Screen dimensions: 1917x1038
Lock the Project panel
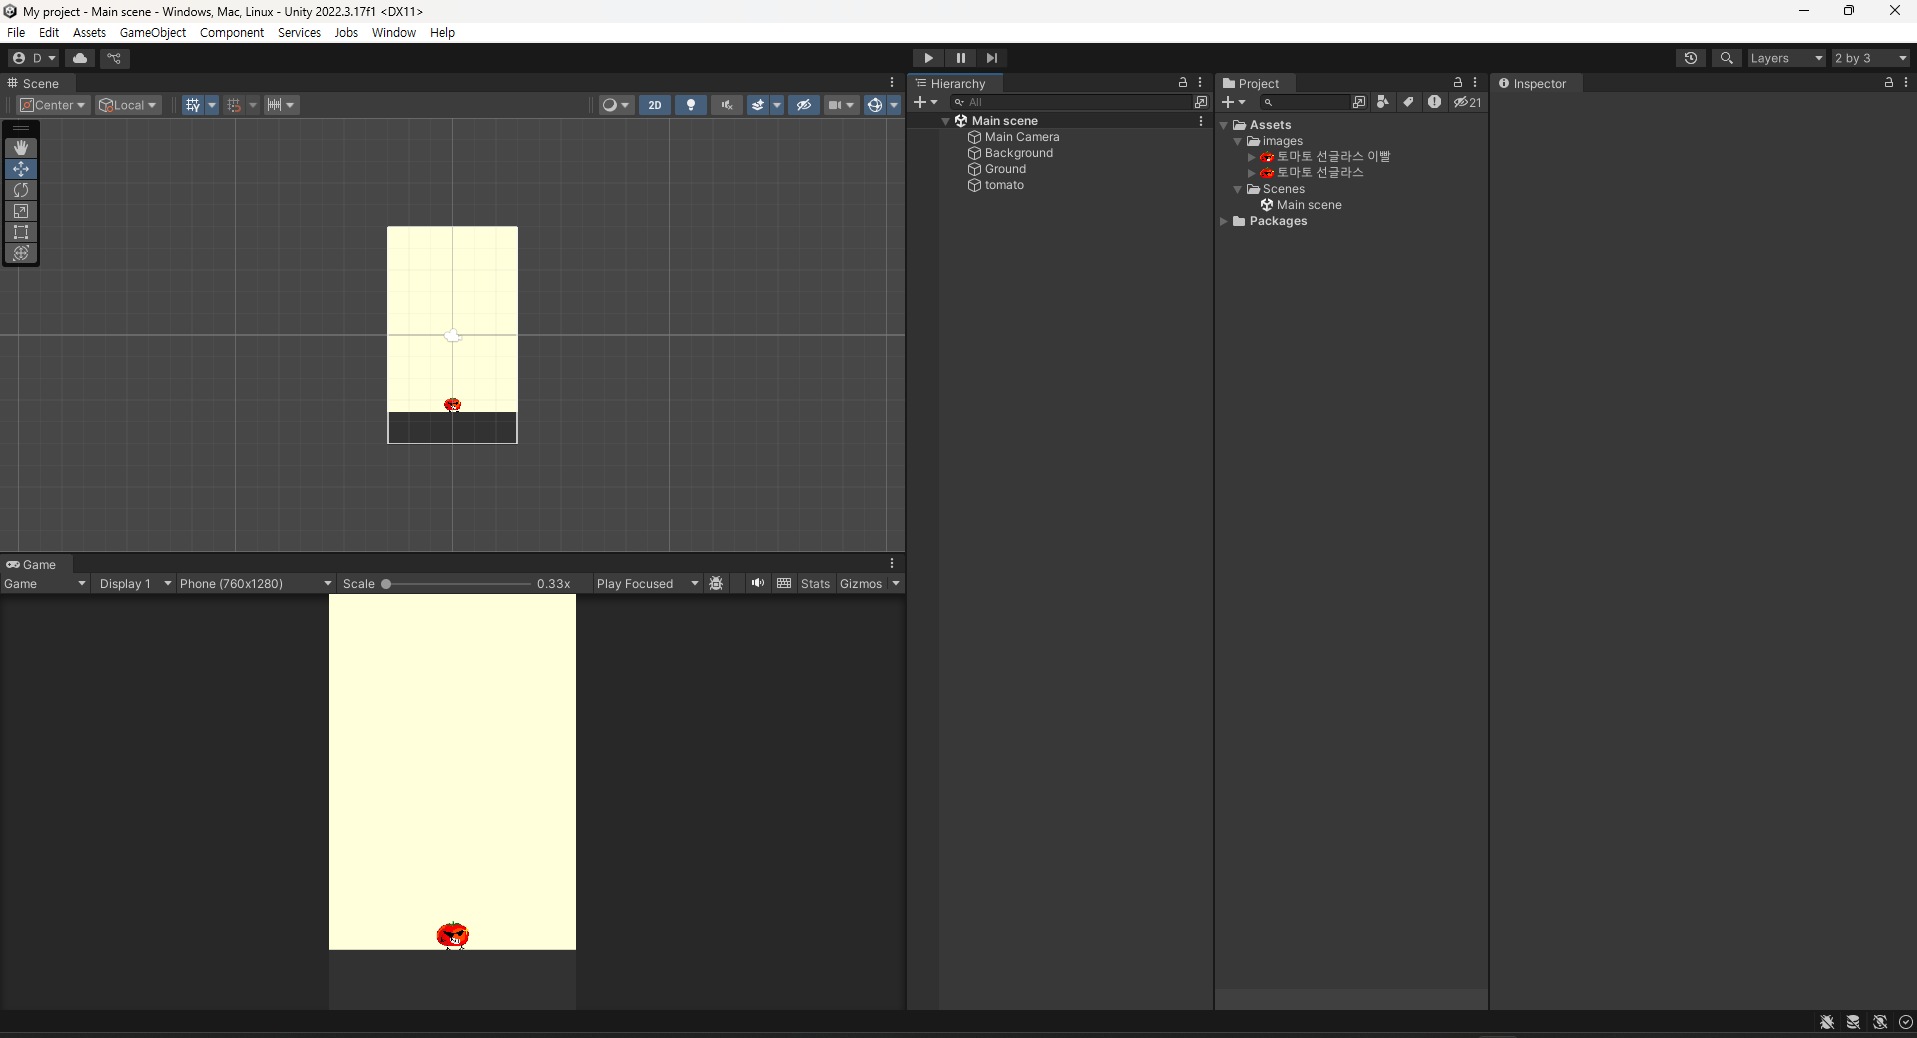pyautogui.click(x=1458, y=83)
